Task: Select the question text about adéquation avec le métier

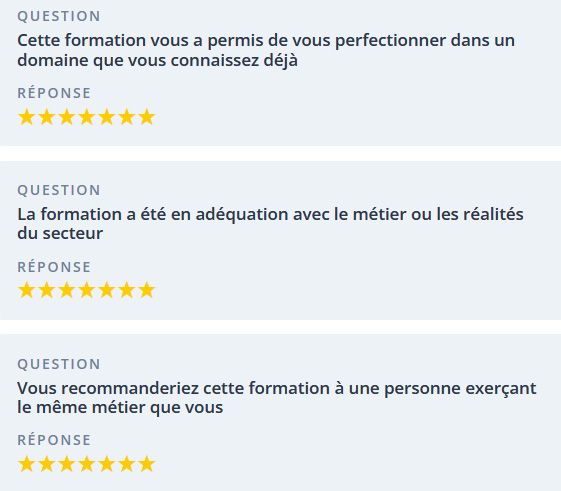Action: click(x=270, y=224)
